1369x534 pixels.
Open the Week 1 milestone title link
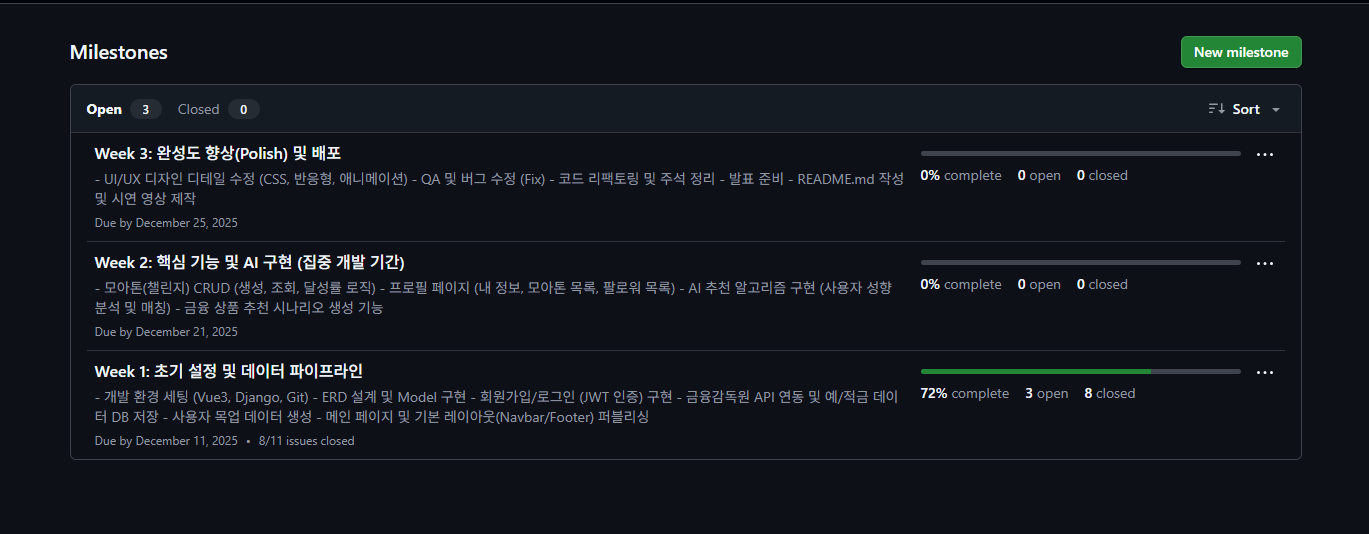(x=228, y=371)
